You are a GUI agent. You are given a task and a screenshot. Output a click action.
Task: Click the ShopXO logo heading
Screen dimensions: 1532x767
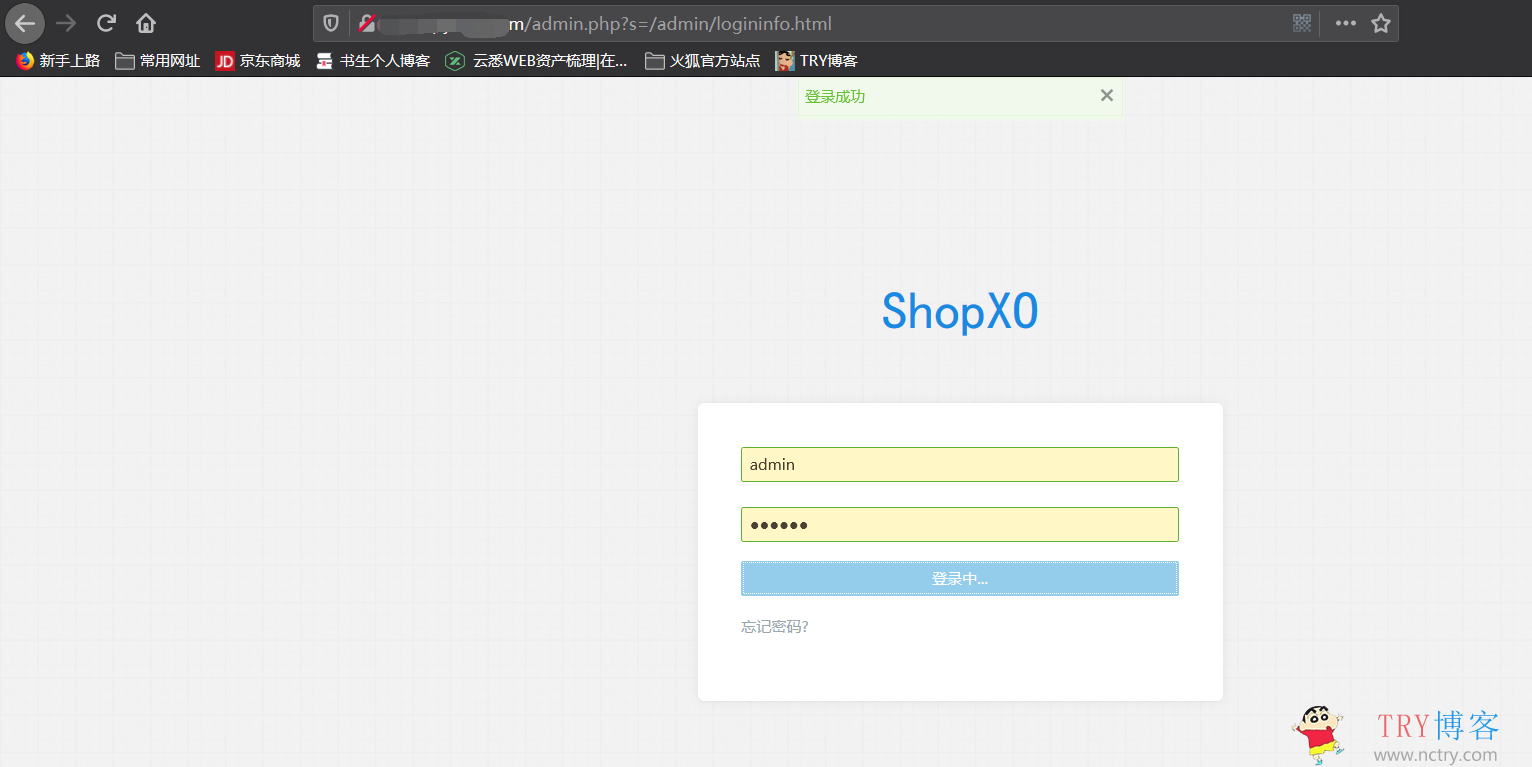(960, 311)
